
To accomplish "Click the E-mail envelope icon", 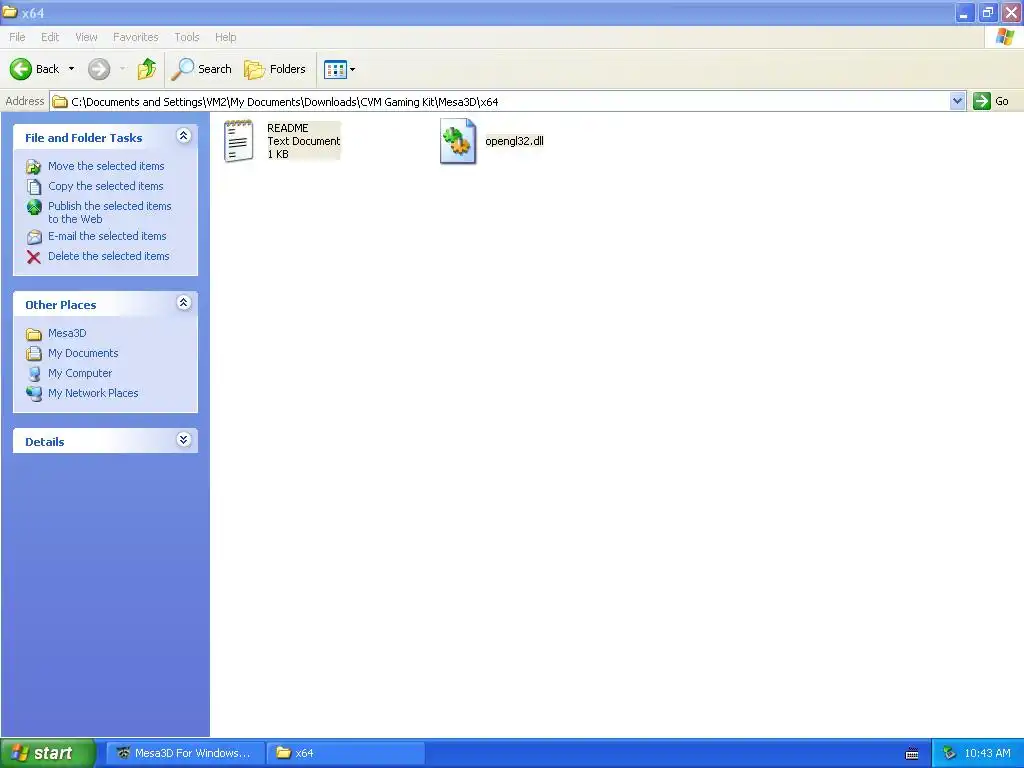I will point(34,237).
